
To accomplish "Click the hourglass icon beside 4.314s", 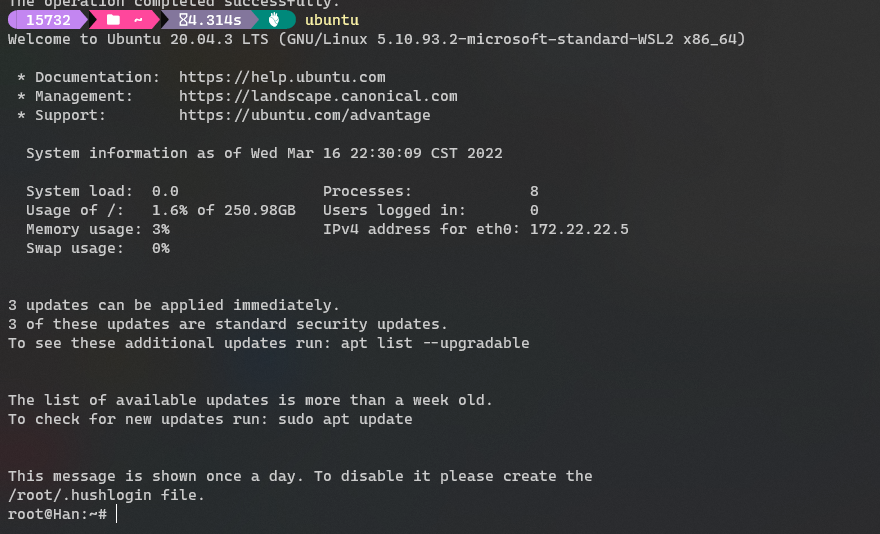I will pyautogui.click(x=183, y=20).
